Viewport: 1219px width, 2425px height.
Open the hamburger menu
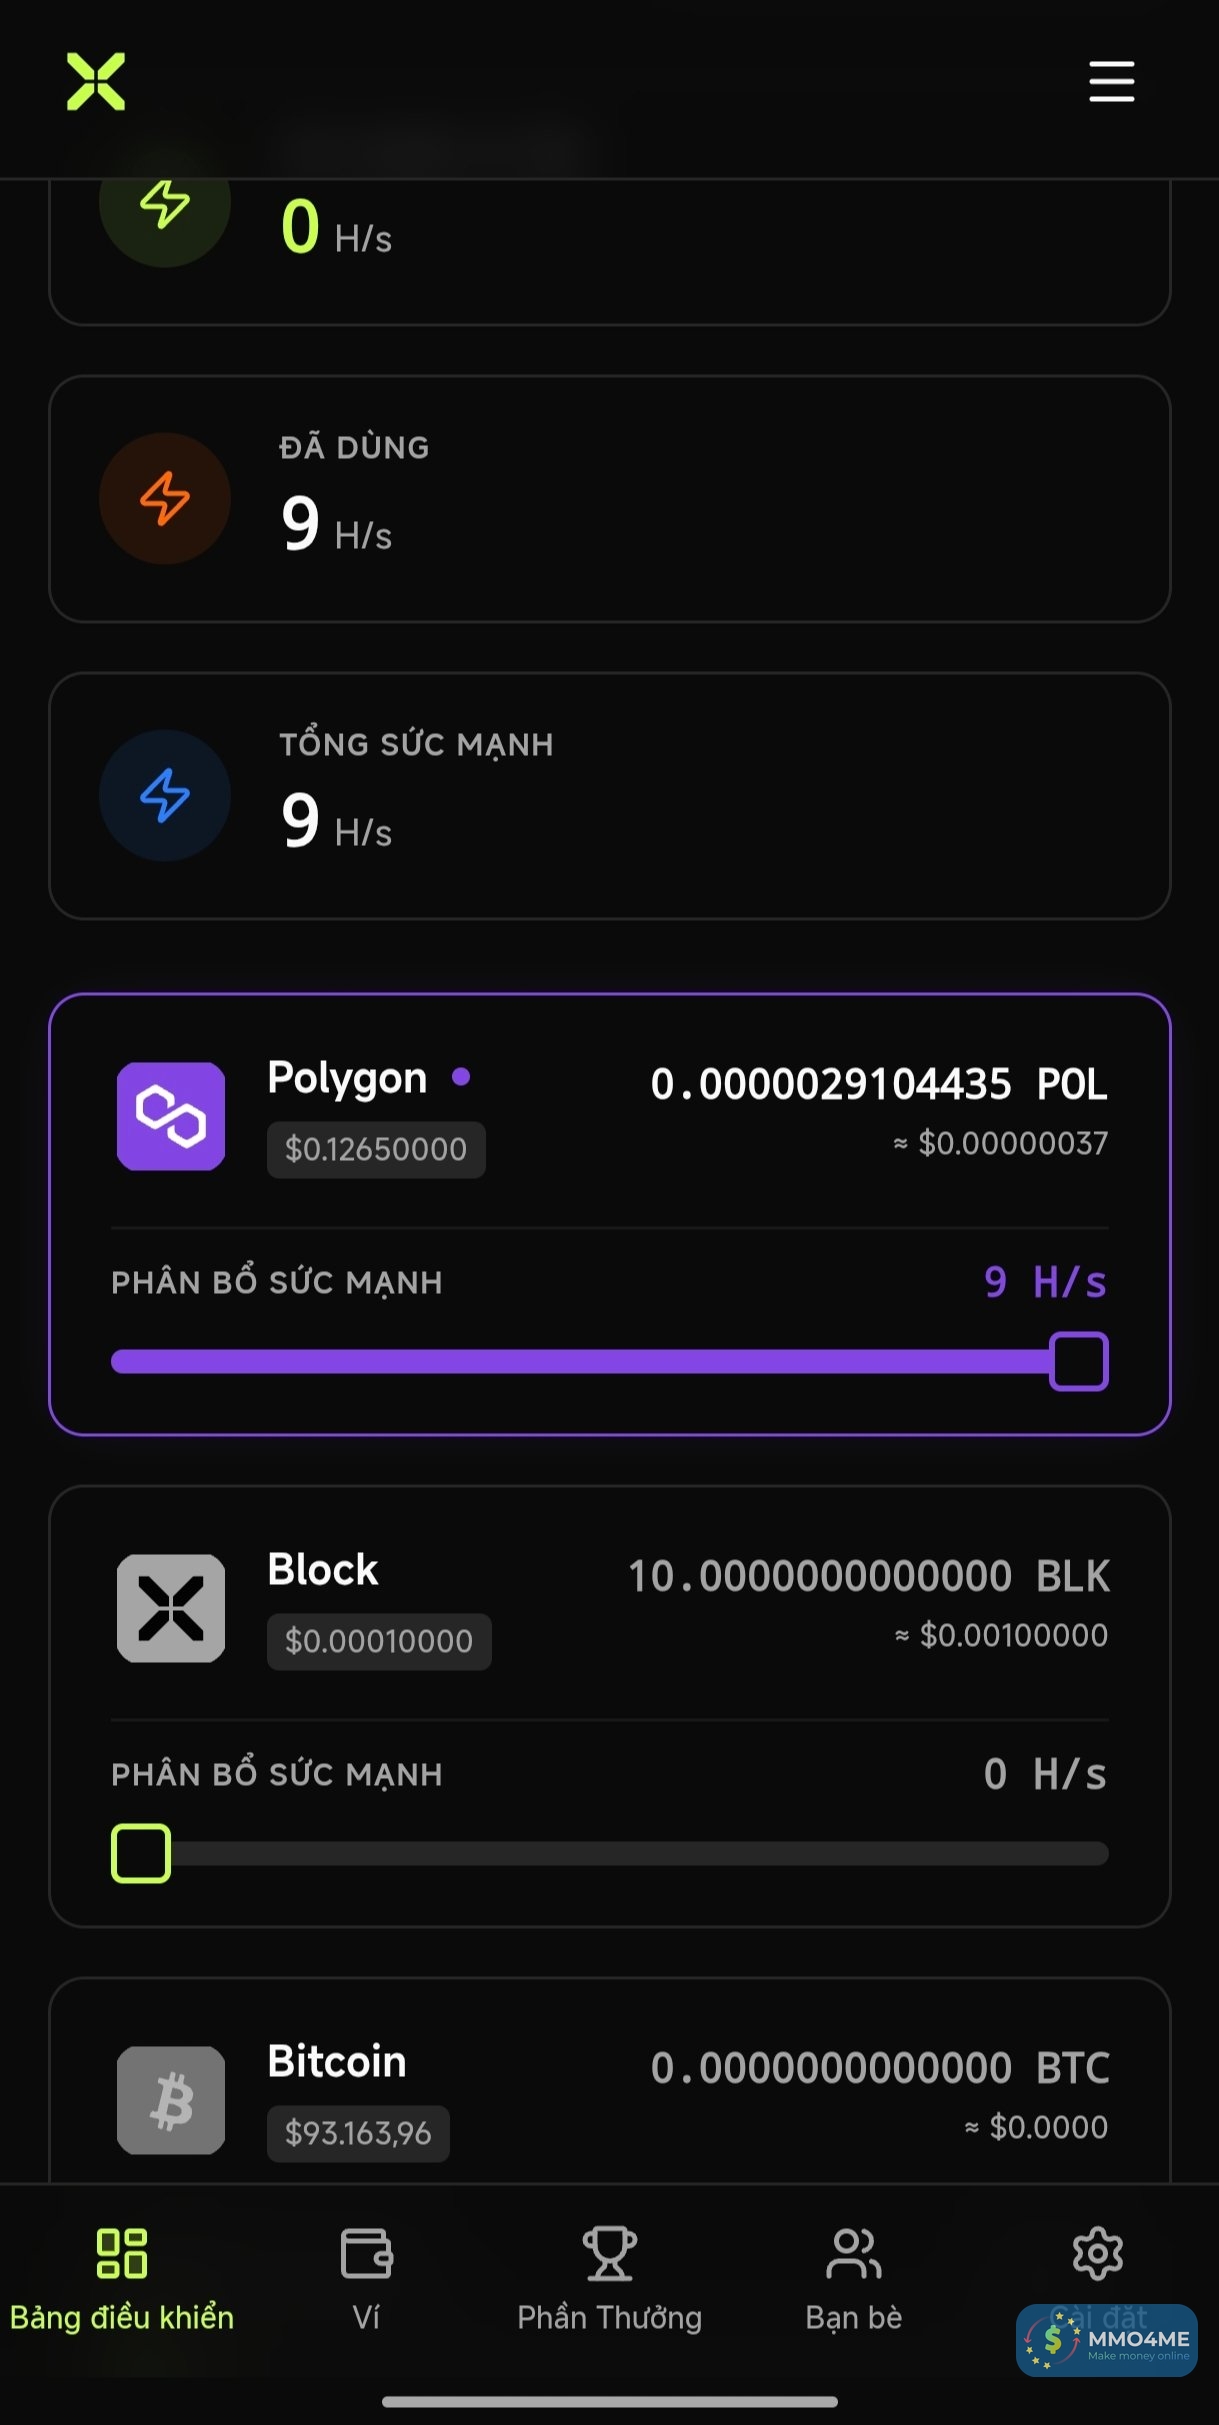[1111, 81]
